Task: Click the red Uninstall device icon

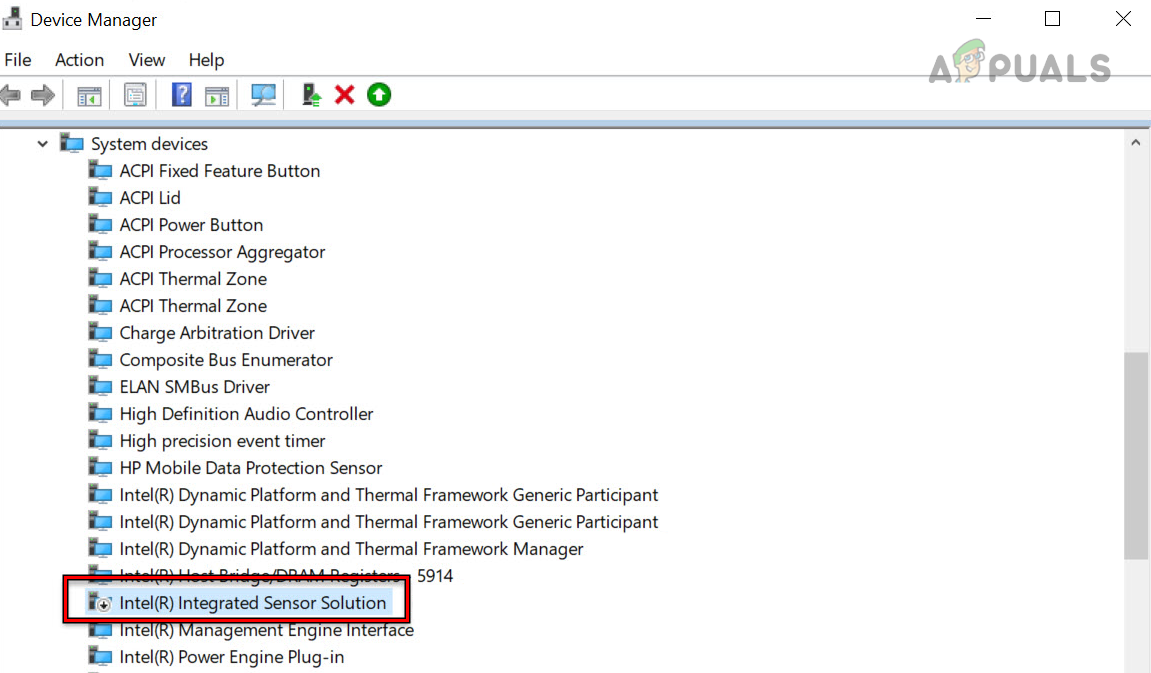Action: coord(344,95)
